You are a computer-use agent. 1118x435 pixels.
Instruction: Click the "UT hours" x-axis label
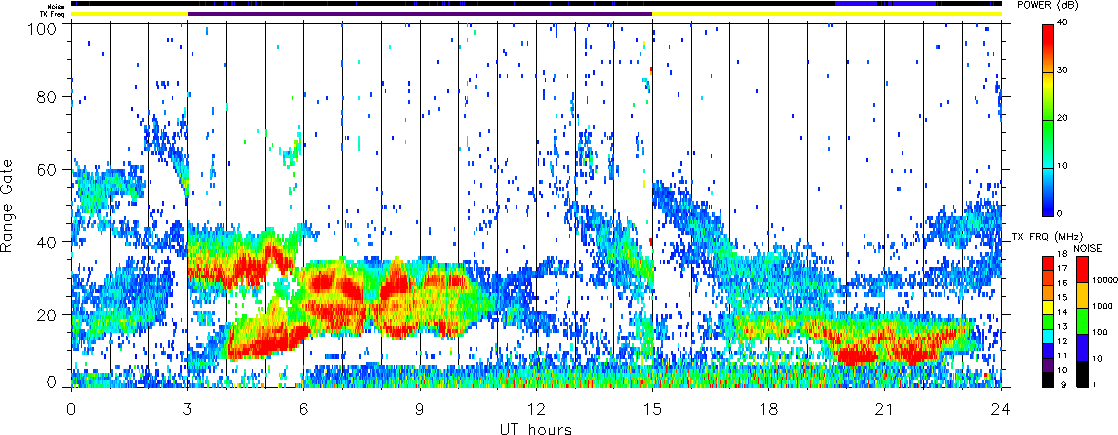(x=536, y=429)
